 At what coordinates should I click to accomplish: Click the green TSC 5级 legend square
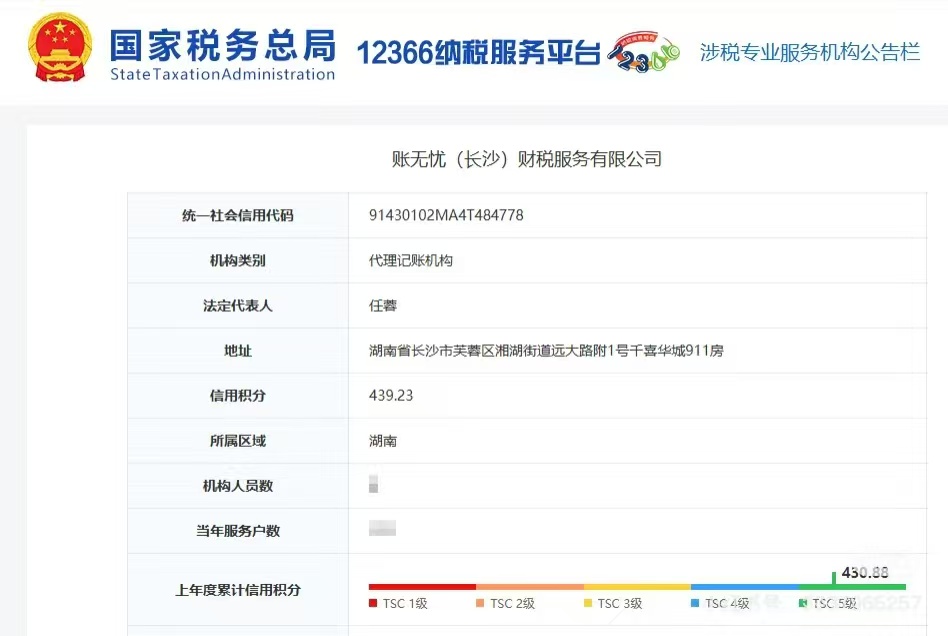tap(802, 604)
